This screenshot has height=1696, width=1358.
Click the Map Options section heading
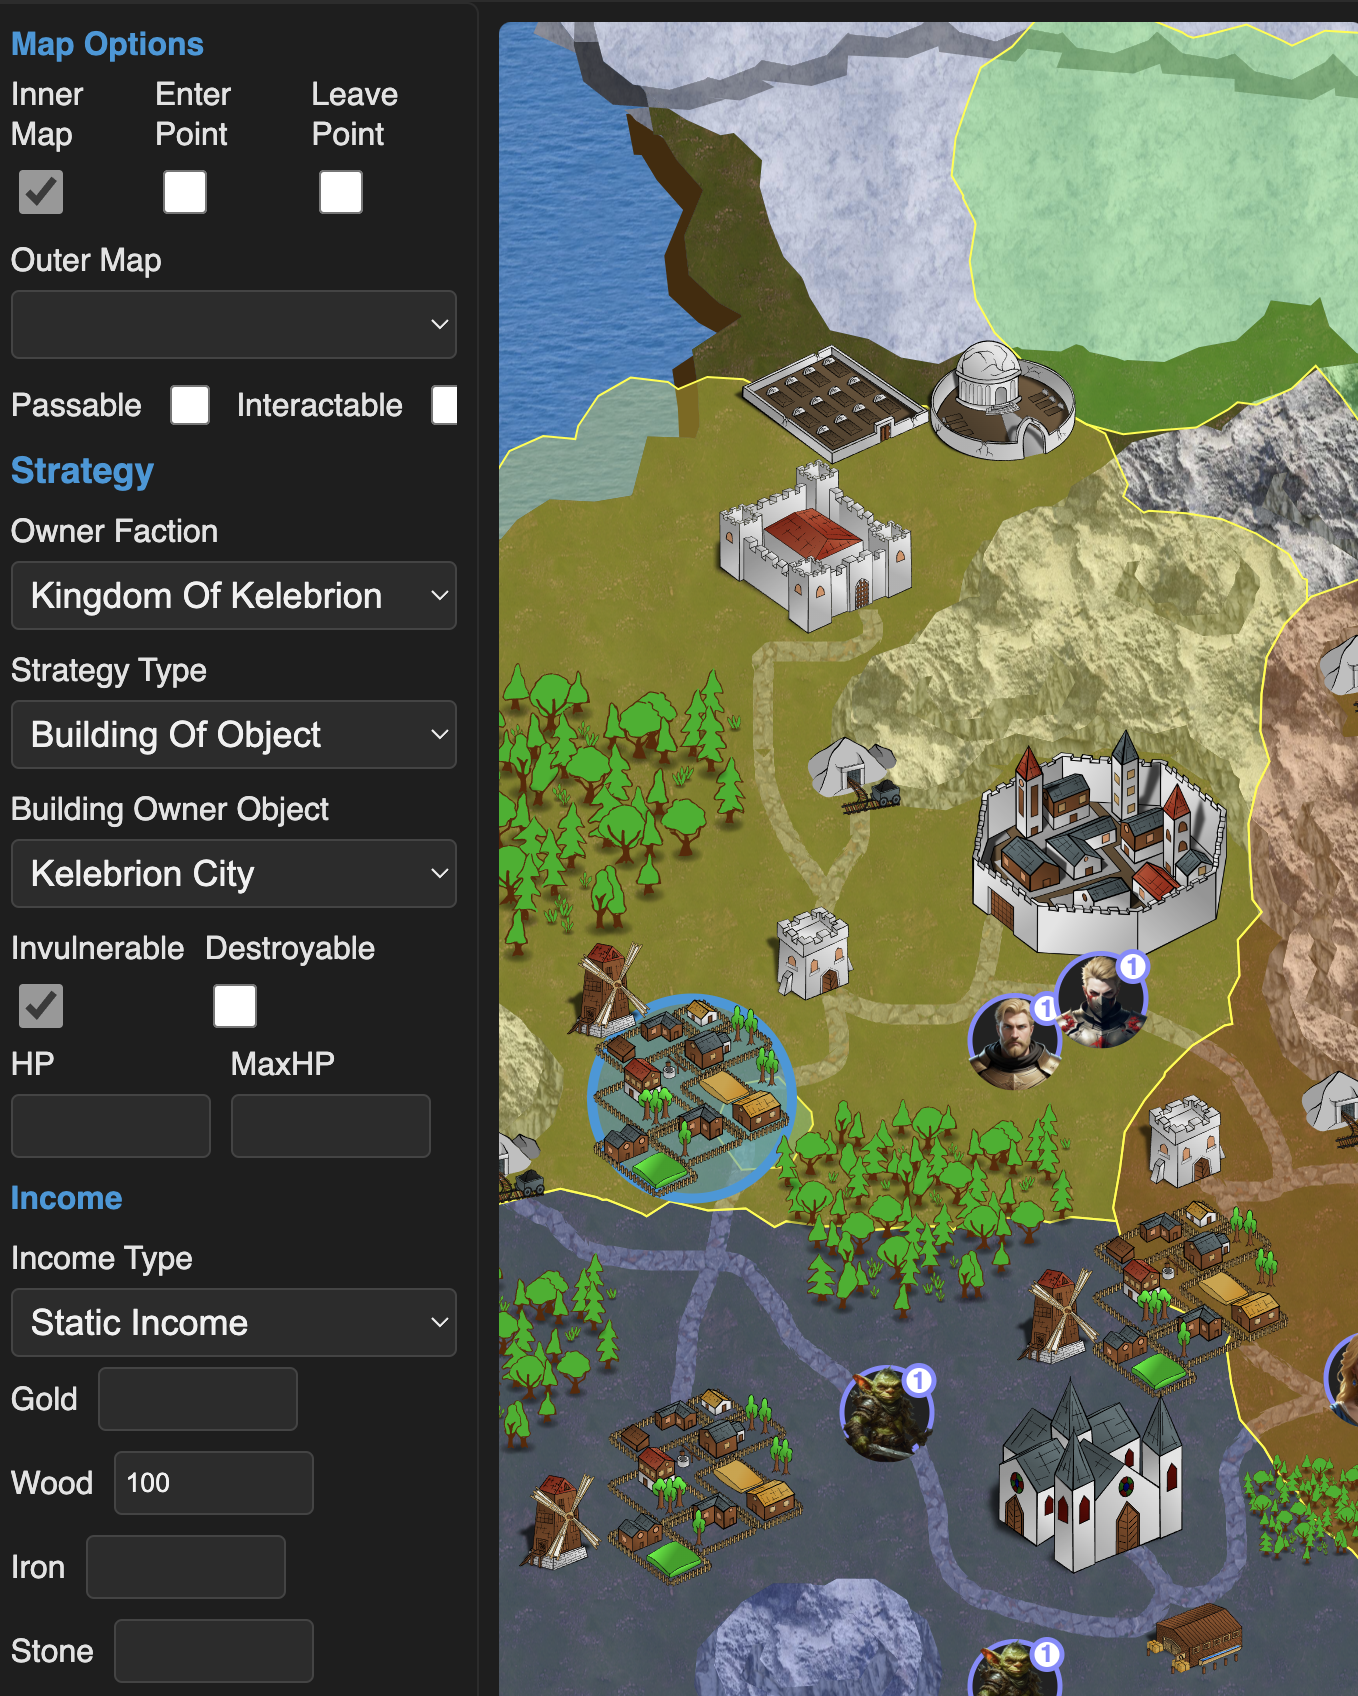pos(107,44)
